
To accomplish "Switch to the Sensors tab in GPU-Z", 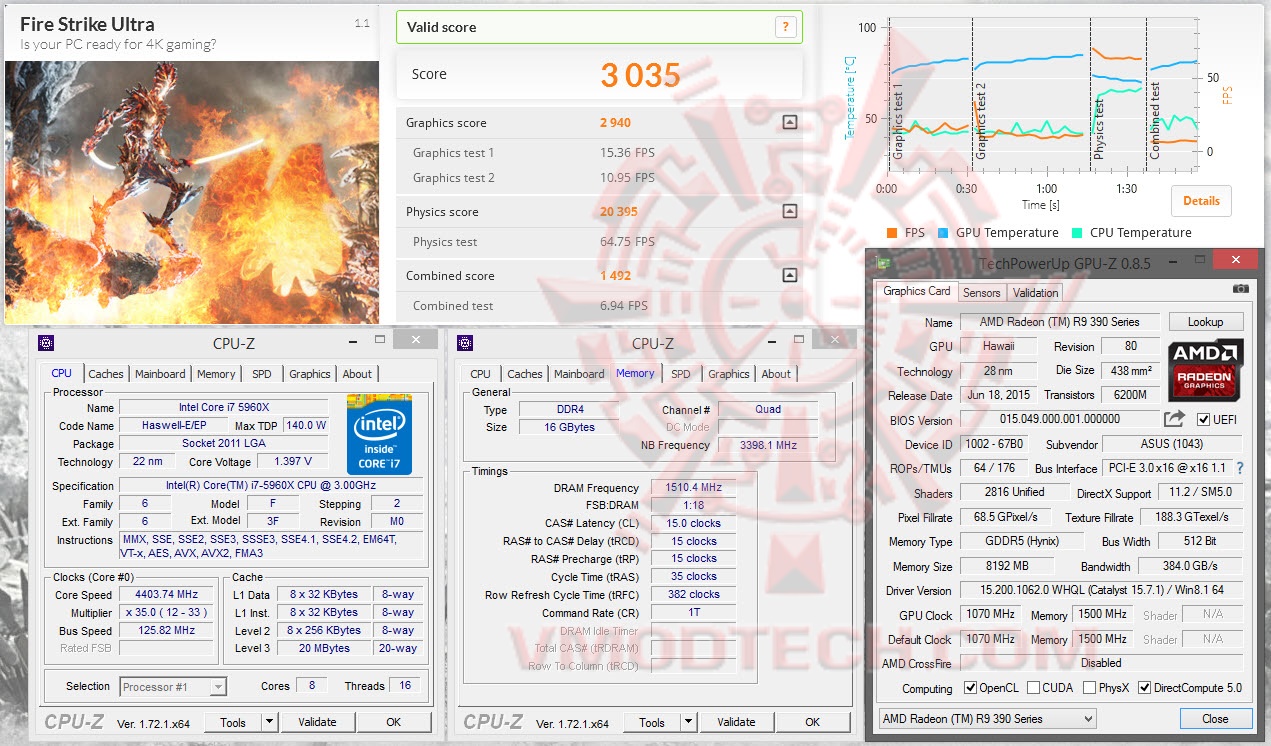I will (x=981, y=293).
